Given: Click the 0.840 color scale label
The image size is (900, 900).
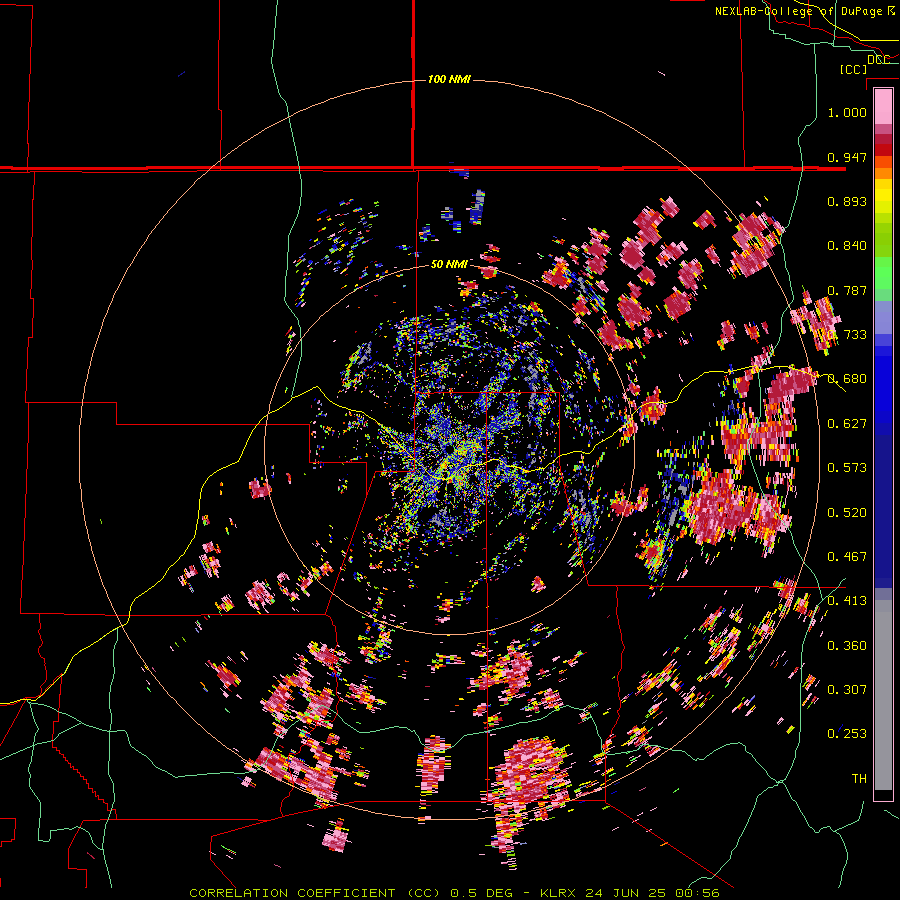Looking at the screenshot, I should (x=847, y=246).
